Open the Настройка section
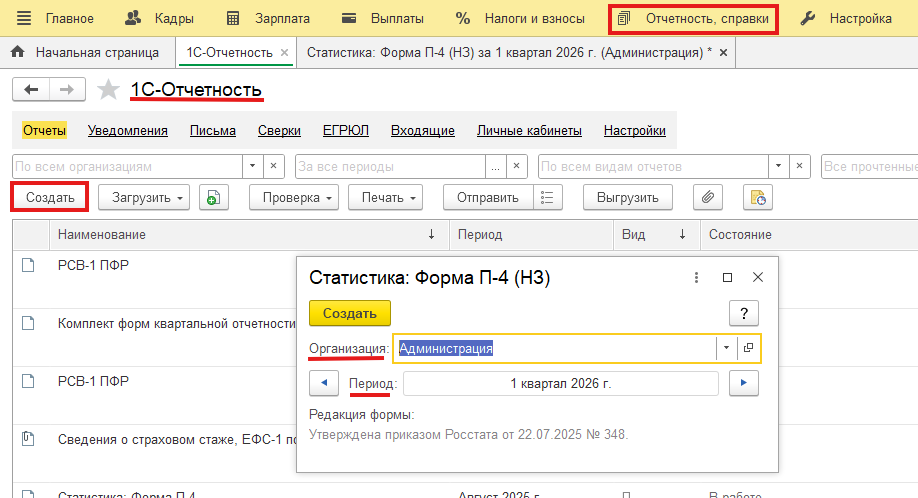 (846, 19)
